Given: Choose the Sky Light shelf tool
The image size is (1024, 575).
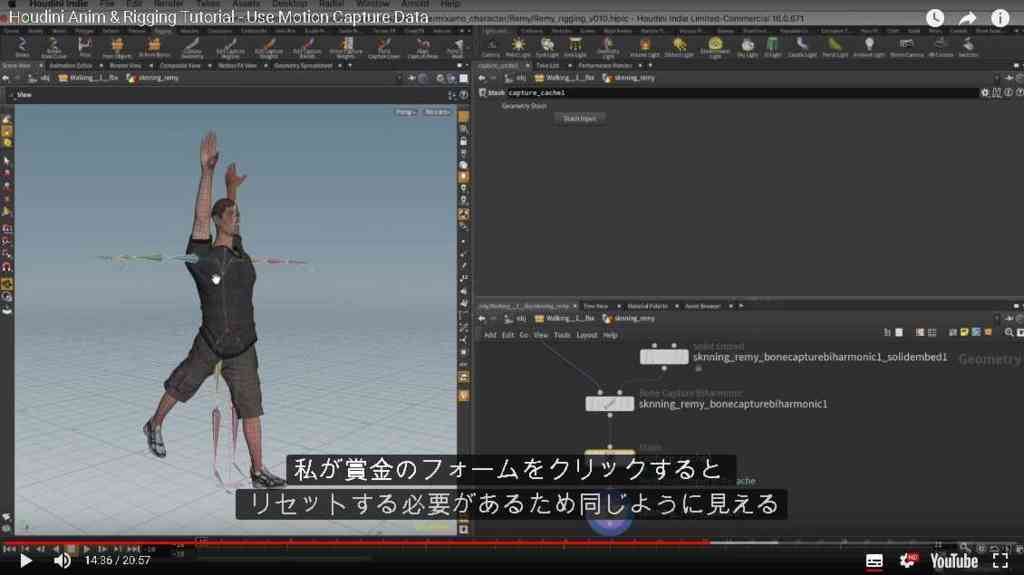Looking at the screenshot, I should pyautogui.click(x=747, y=47).
